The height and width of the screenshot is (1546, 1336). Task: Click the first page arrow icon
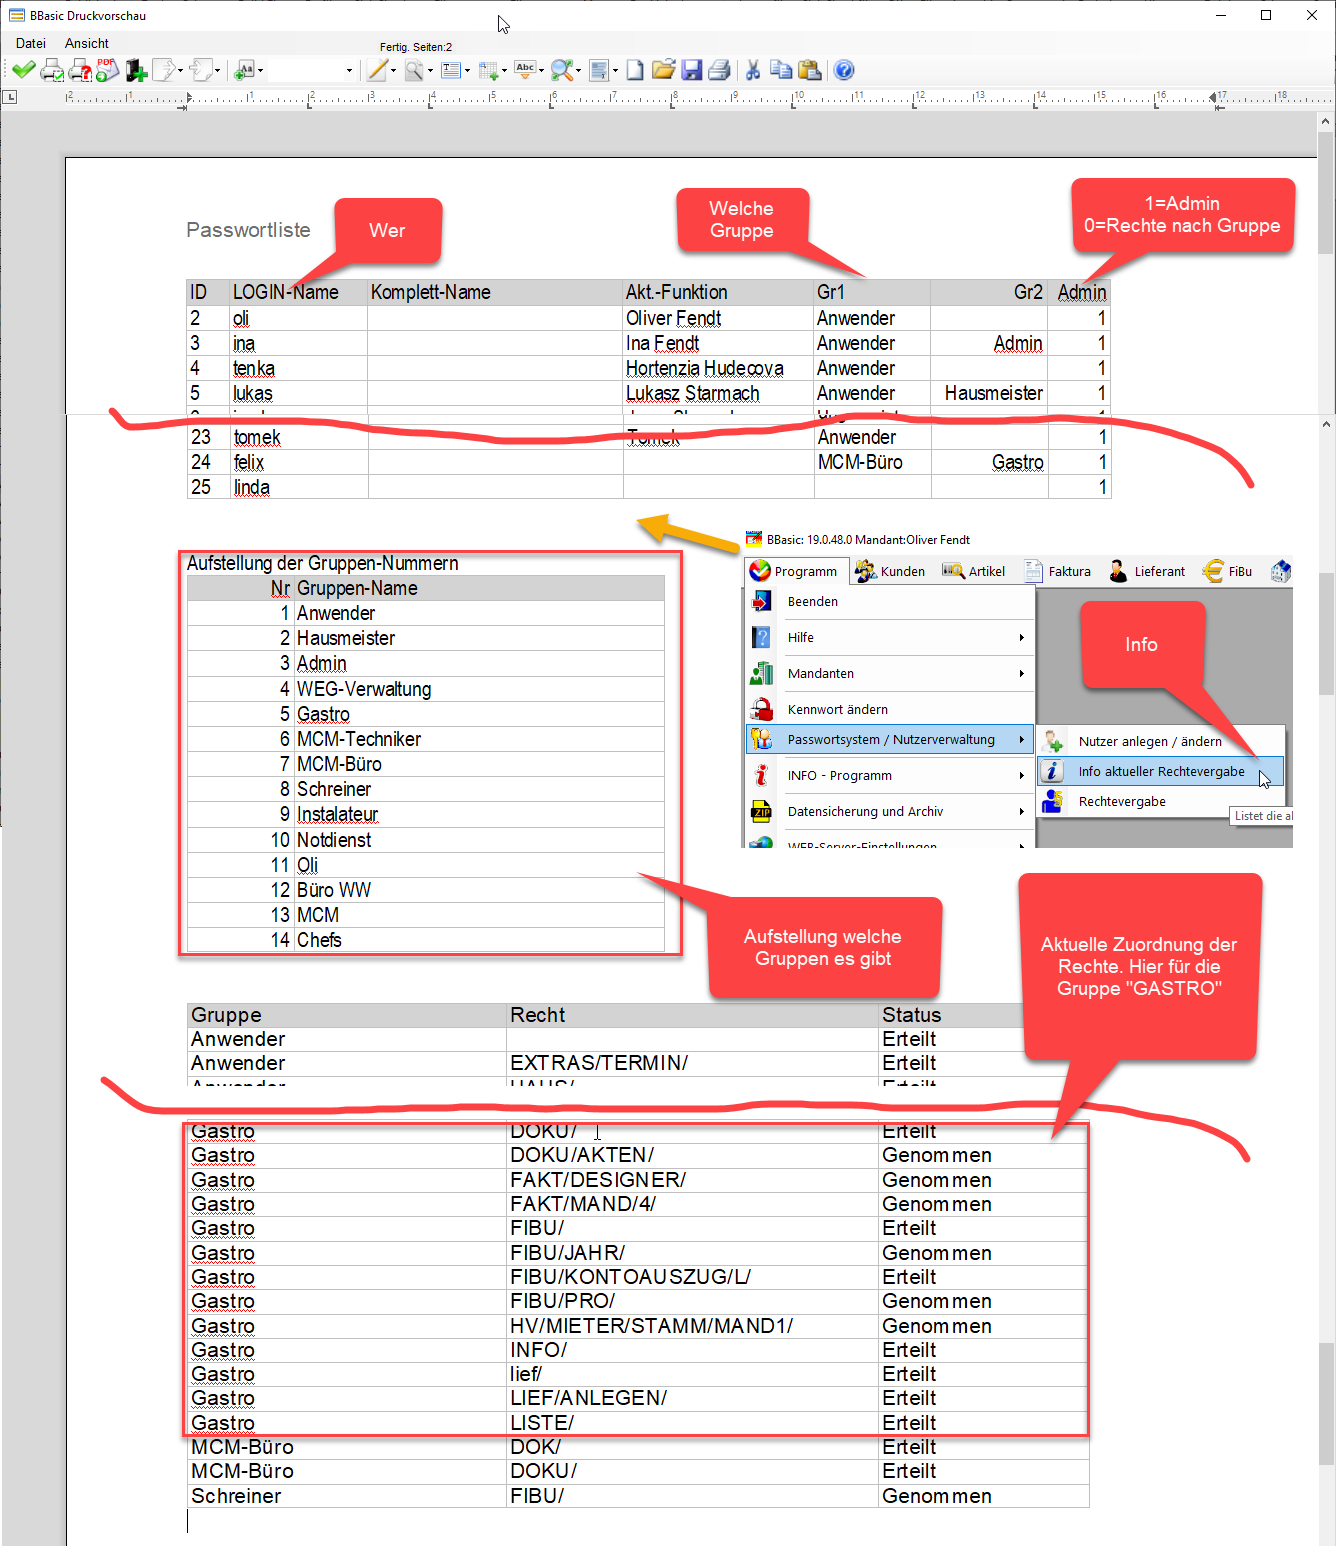(x=163, y=70)
